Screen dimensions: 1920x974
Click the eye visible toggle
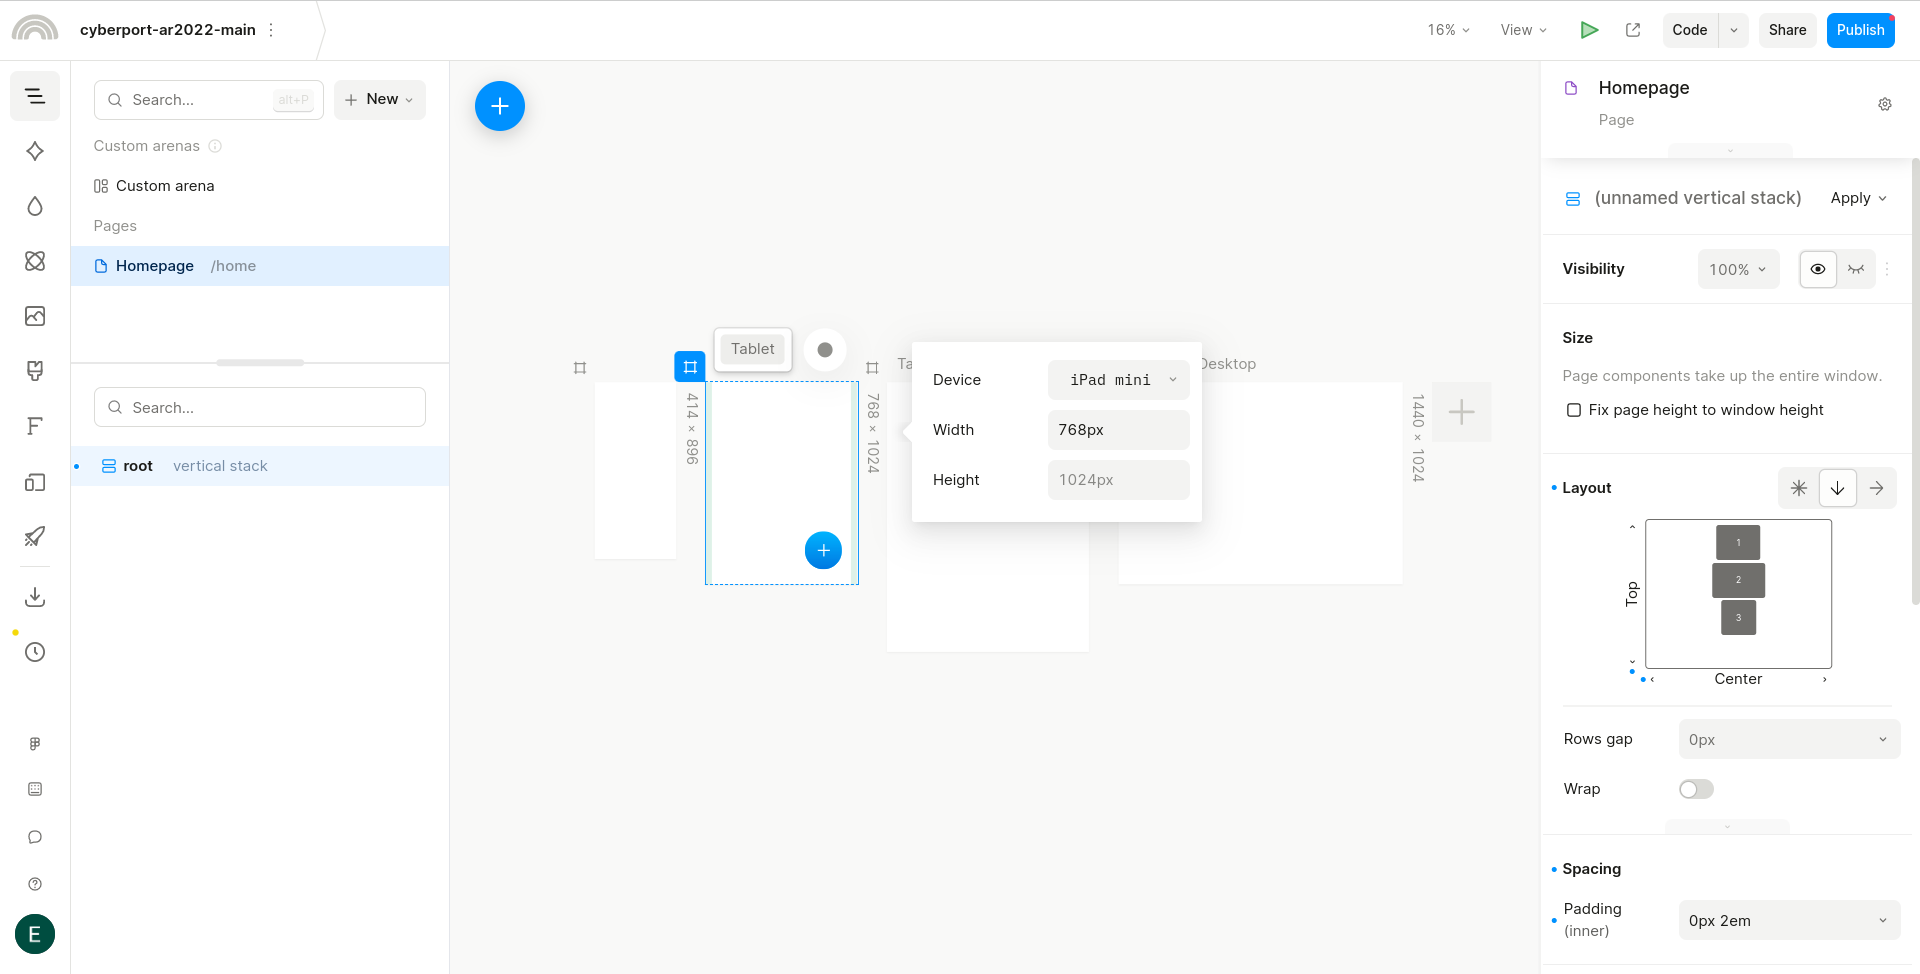1818,269
